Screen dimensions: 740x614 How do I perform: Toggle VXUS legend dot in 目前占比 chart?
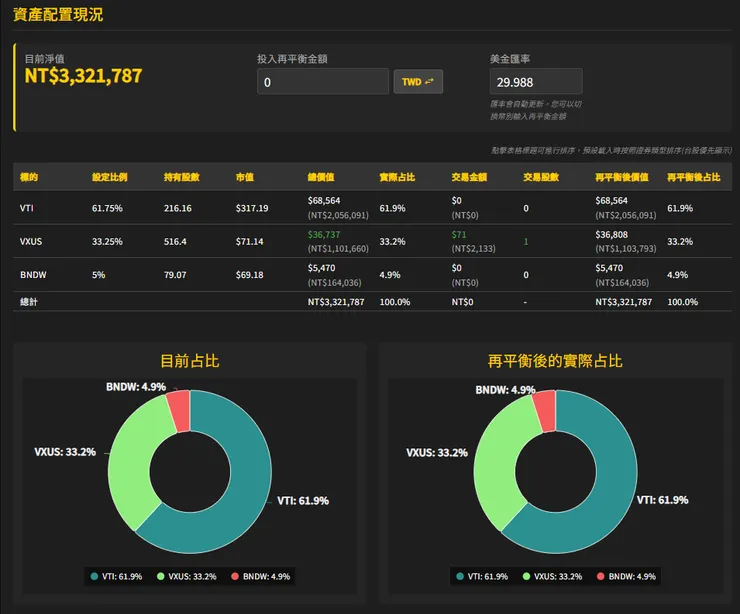(x=160, y=576)
